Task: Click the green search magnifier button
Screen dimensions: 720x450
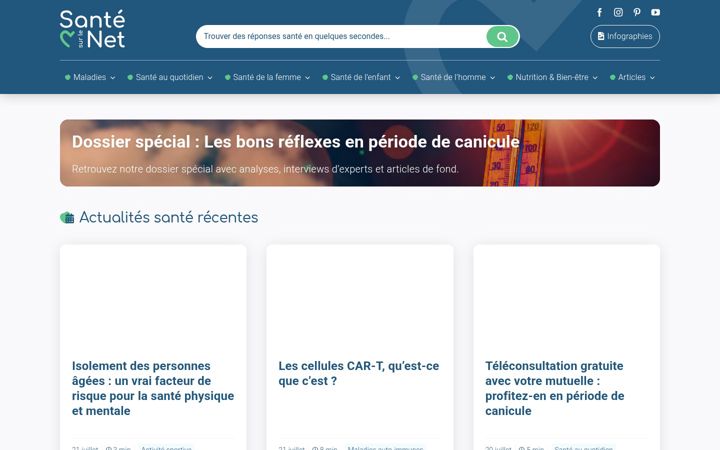Action: pyautogui.click(x=502, y=36)
